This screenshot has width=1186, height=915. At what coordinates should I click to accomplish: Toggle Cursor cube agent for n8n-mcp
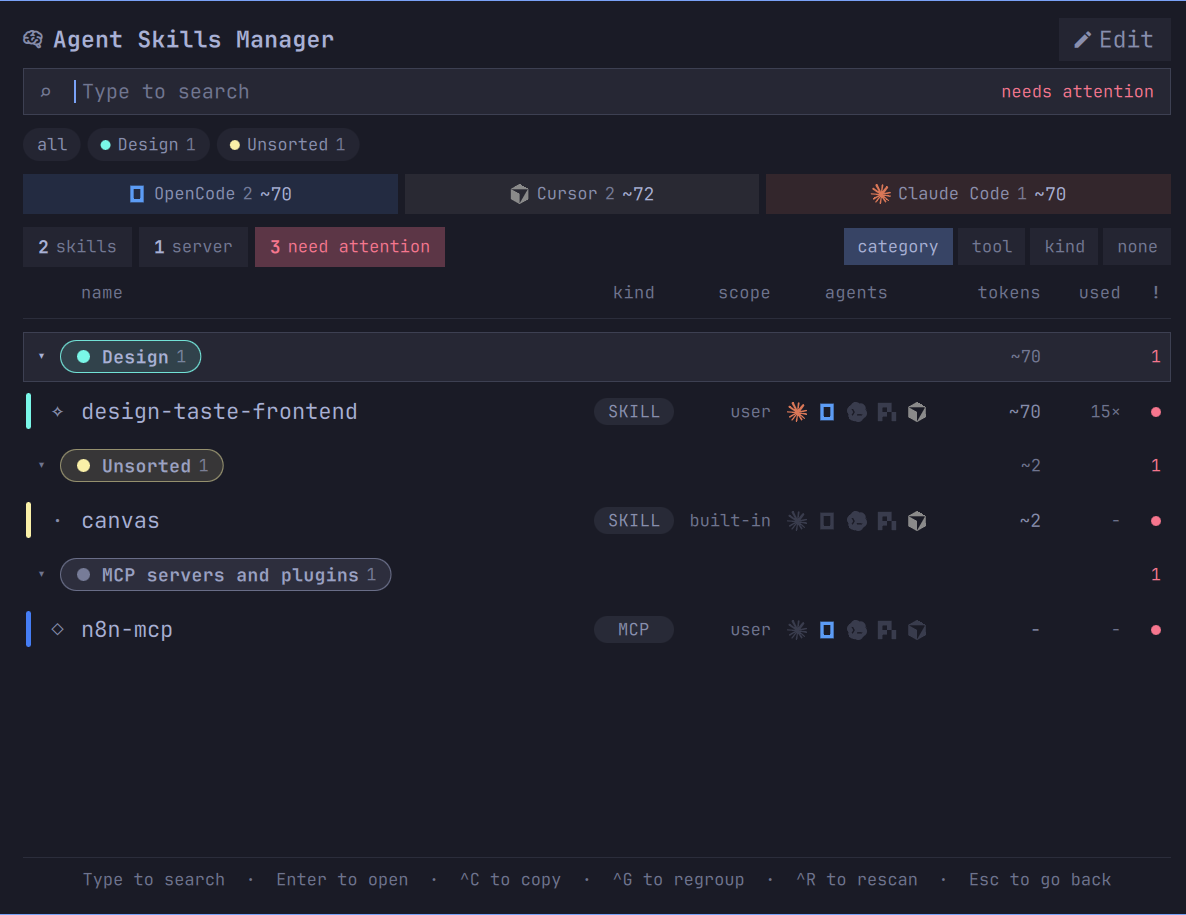click(x=917, y=630)
